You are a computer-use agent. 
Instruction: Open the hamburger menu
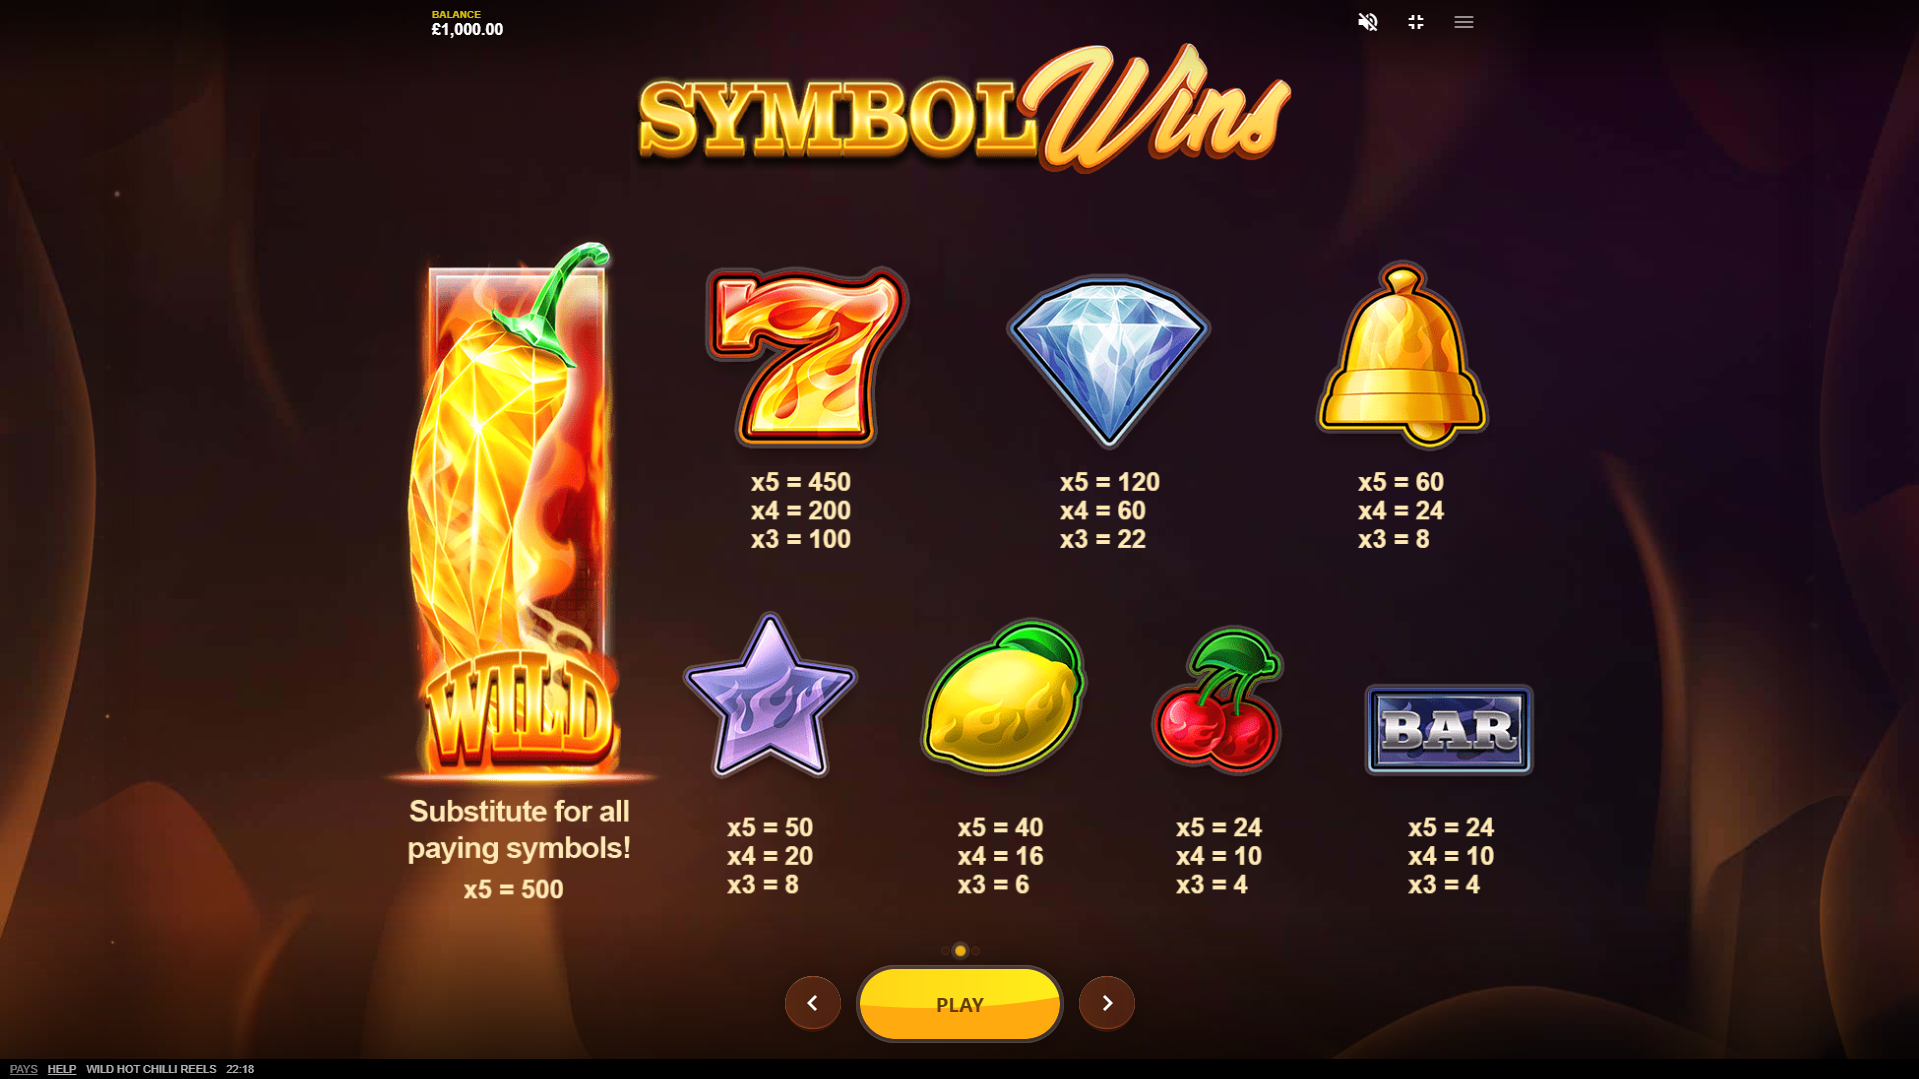tap(1463, 22)
